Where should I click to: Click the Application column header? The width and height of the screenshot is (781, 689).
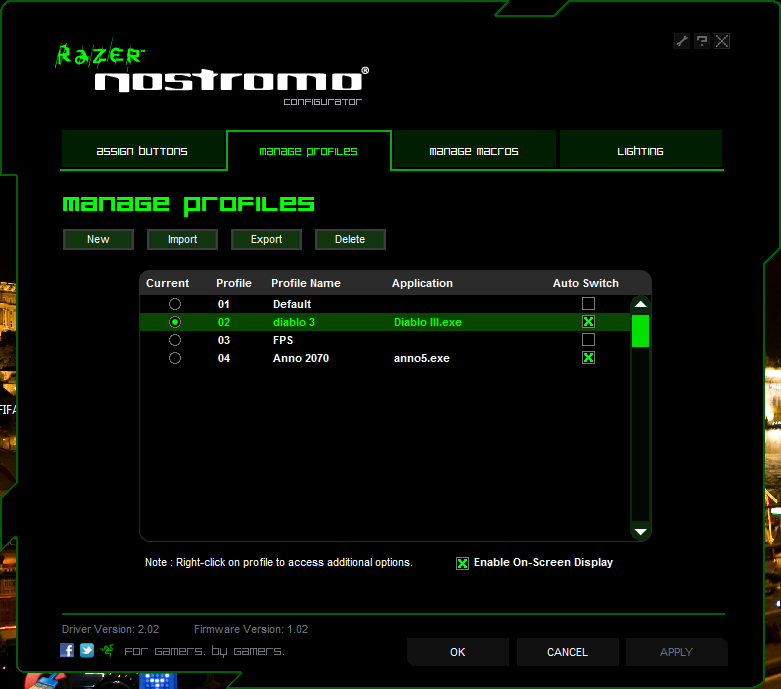click(x=422, y=283)
